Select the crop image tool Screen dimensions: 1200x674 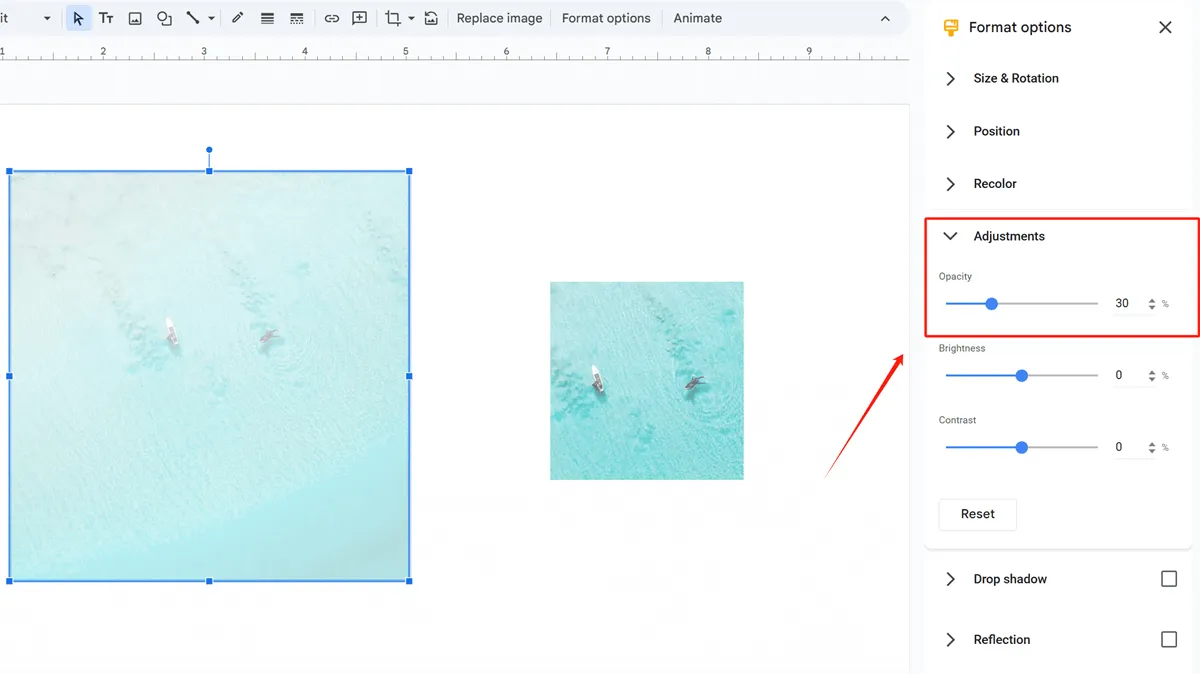(393, 19)
